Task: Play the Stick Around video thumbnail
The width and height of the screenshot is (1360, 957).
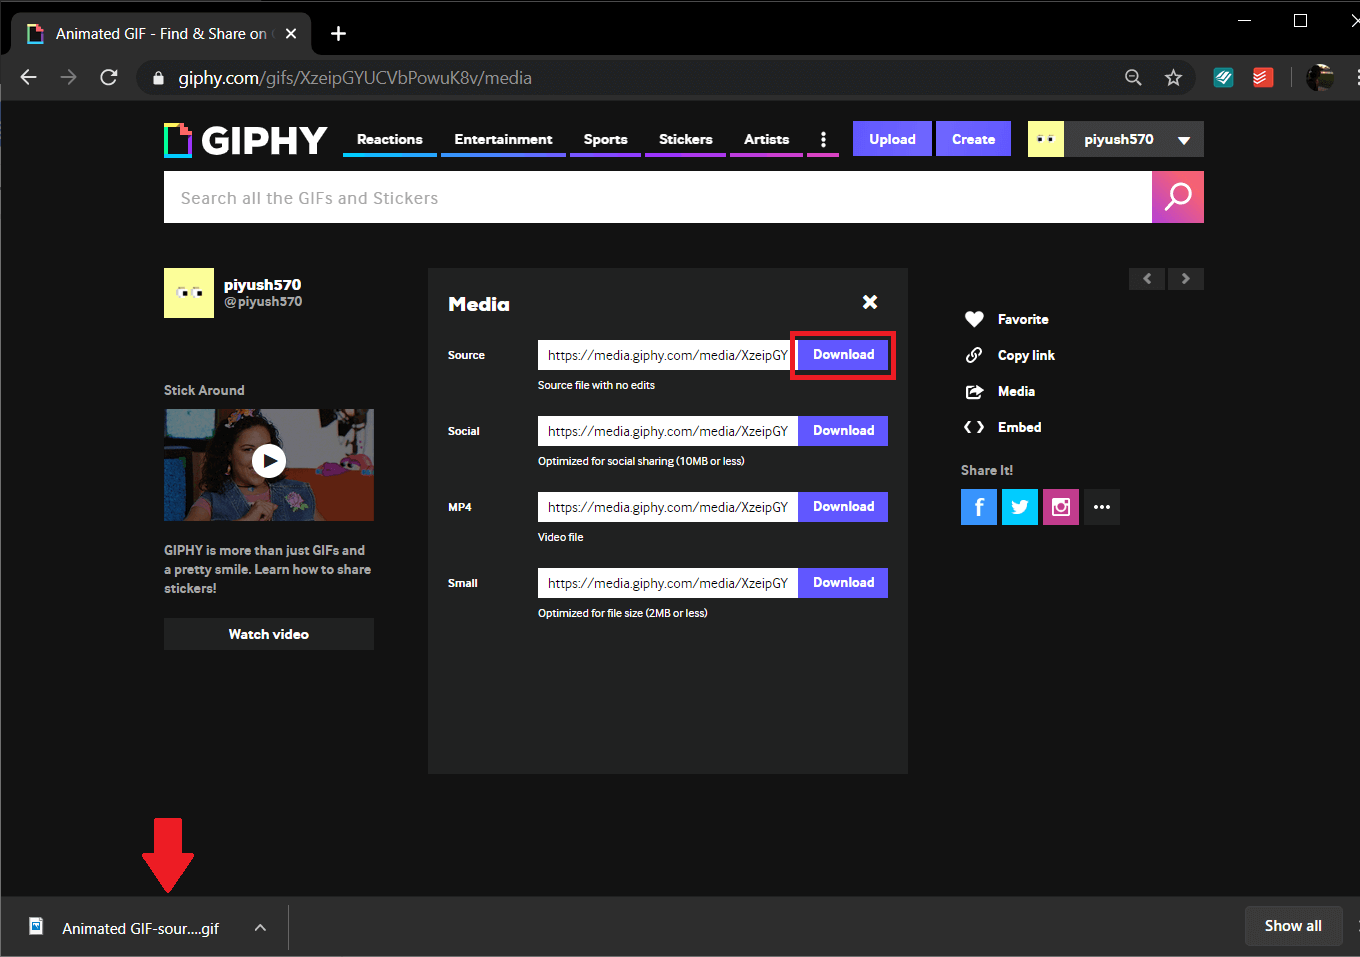Action: coord(268,461)
